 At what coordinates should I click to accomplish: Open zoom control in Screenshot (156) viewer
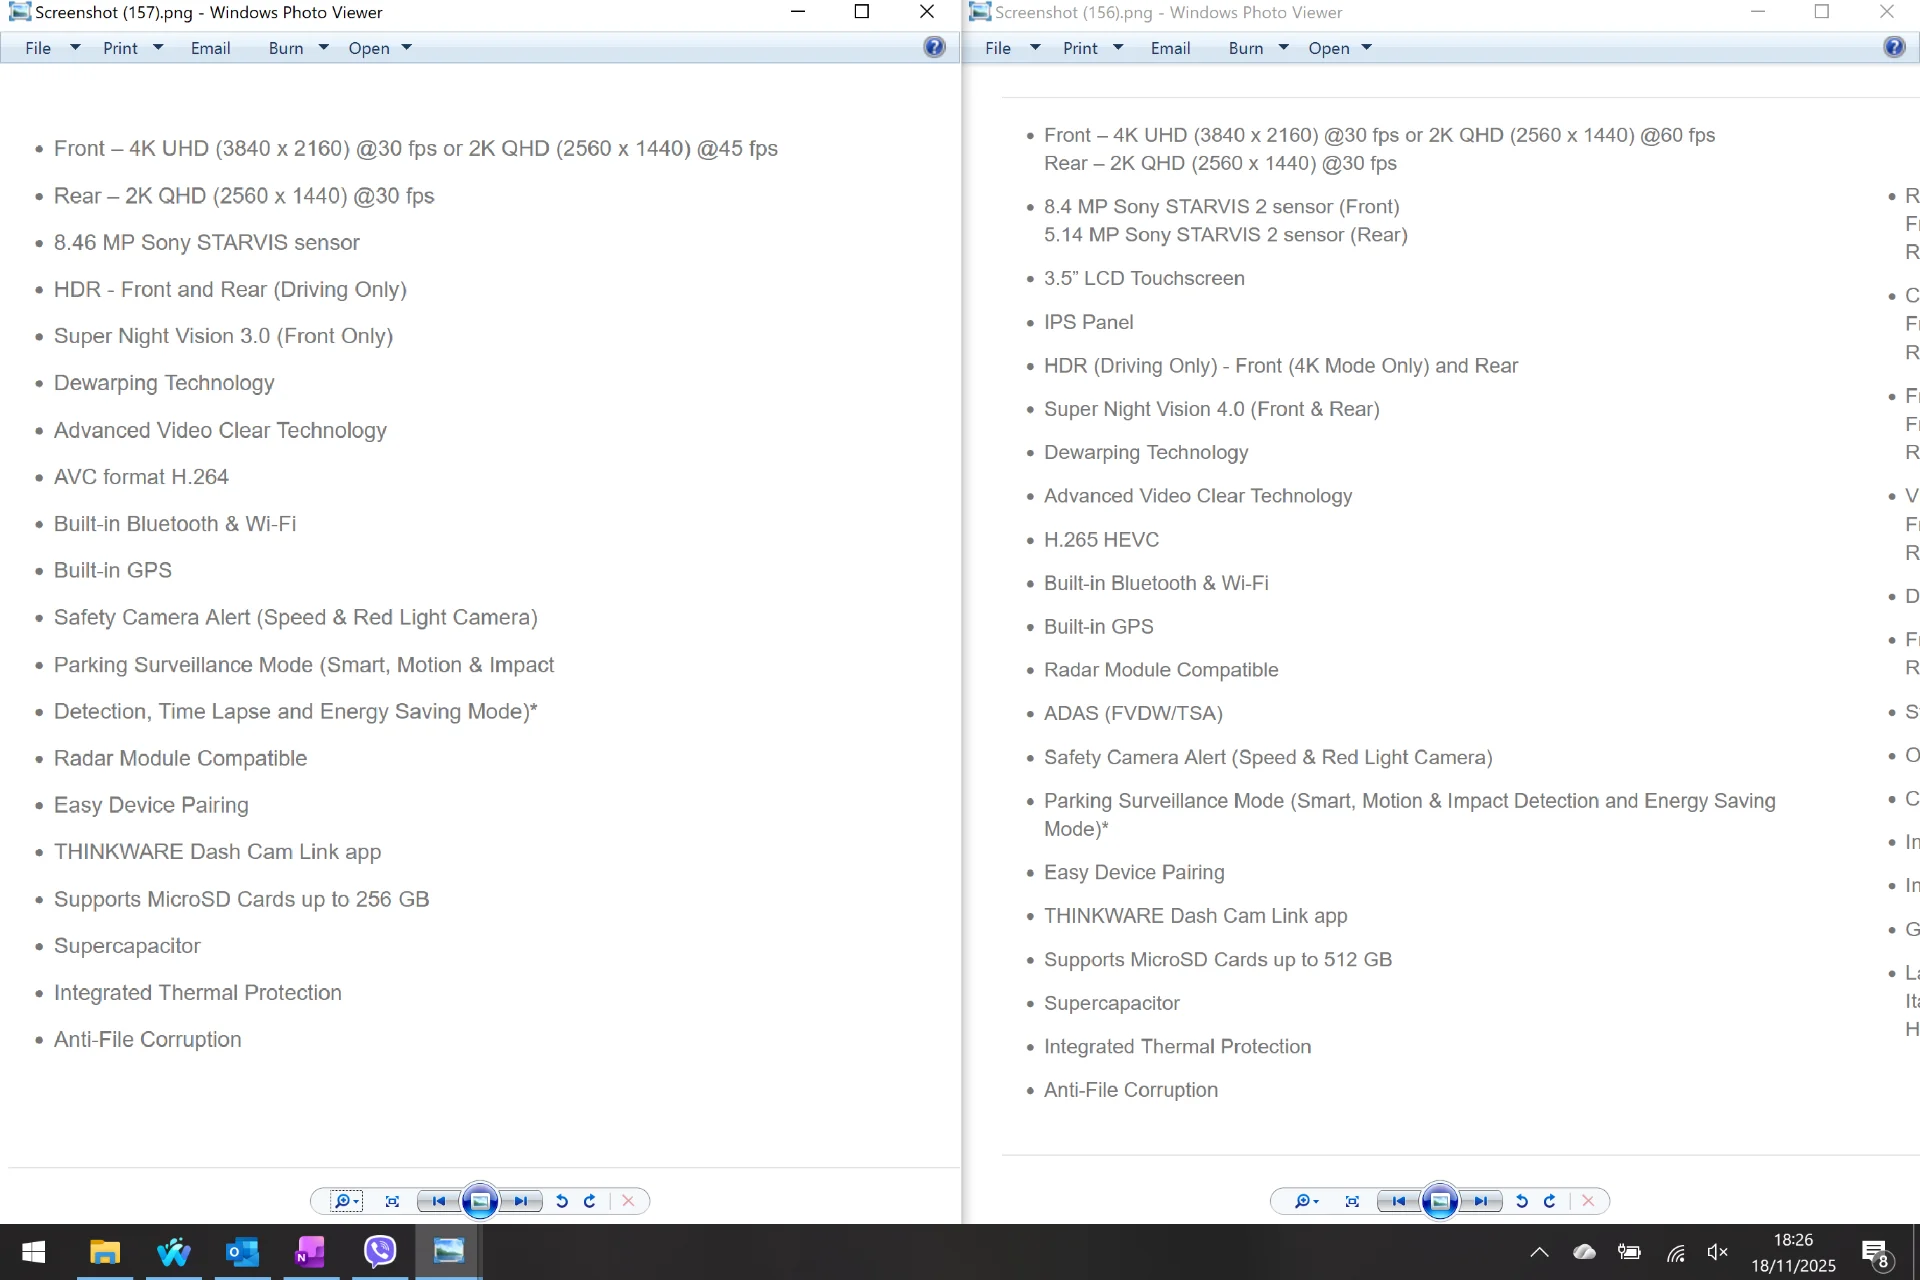click(x=1306, y=1201)
